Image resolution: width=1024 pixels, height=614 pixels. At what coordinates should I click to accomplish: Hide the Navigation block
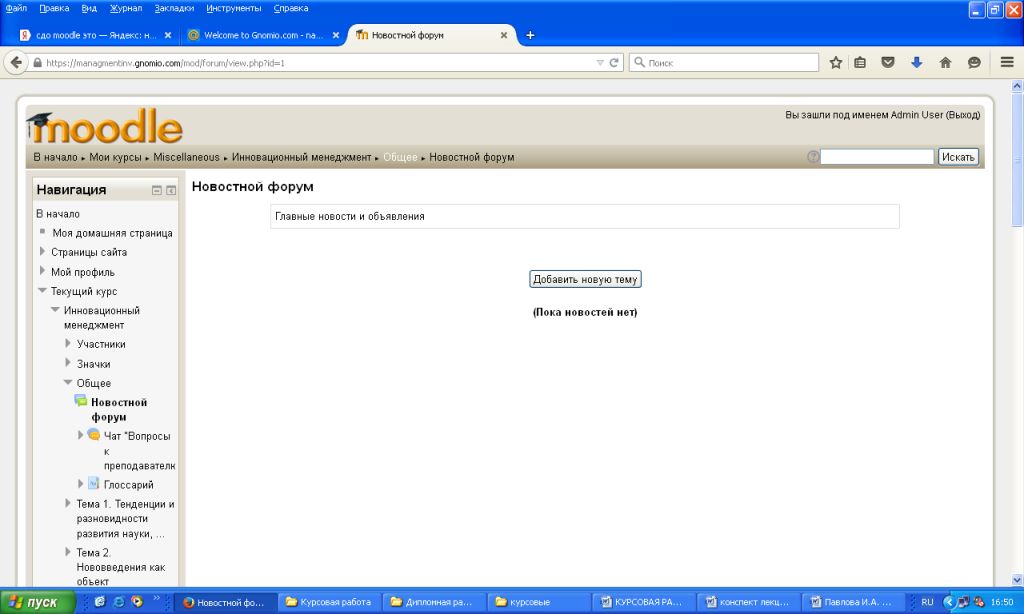point(157,190)
